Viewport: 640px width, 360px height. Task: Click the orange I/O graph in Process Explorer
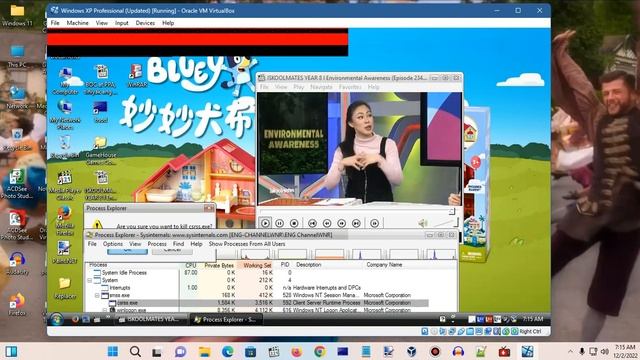tap(329, 254)
